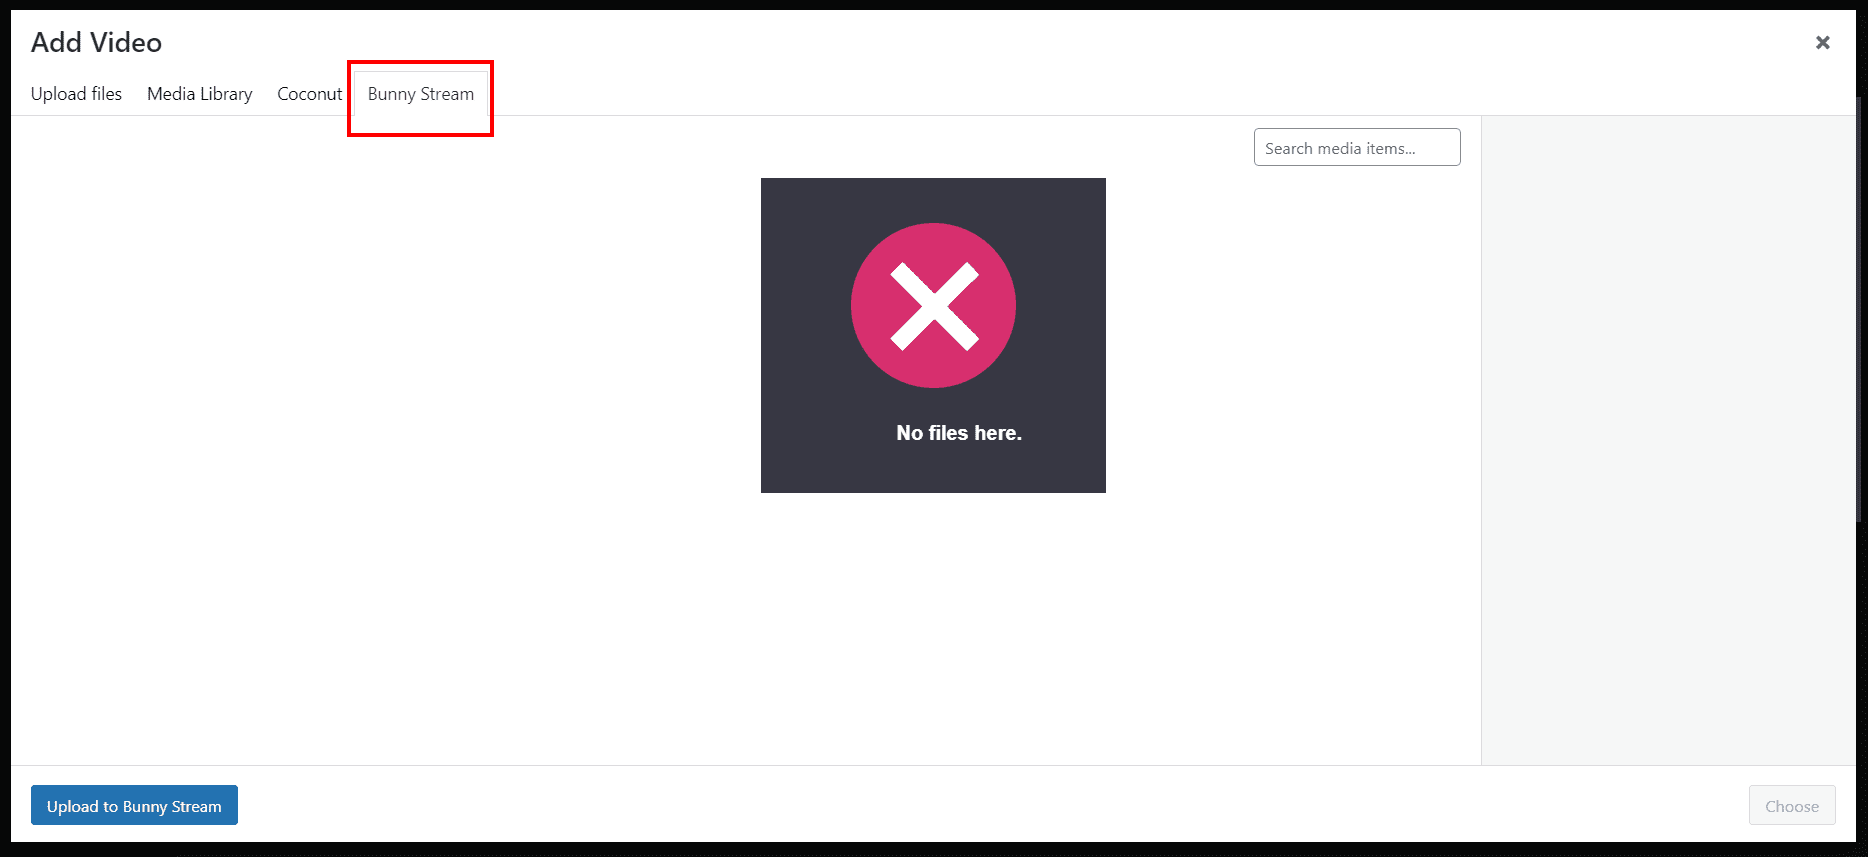Click empty white media browser area left of placeholder
Viewport: 1868px width, 857px height.
385,440
